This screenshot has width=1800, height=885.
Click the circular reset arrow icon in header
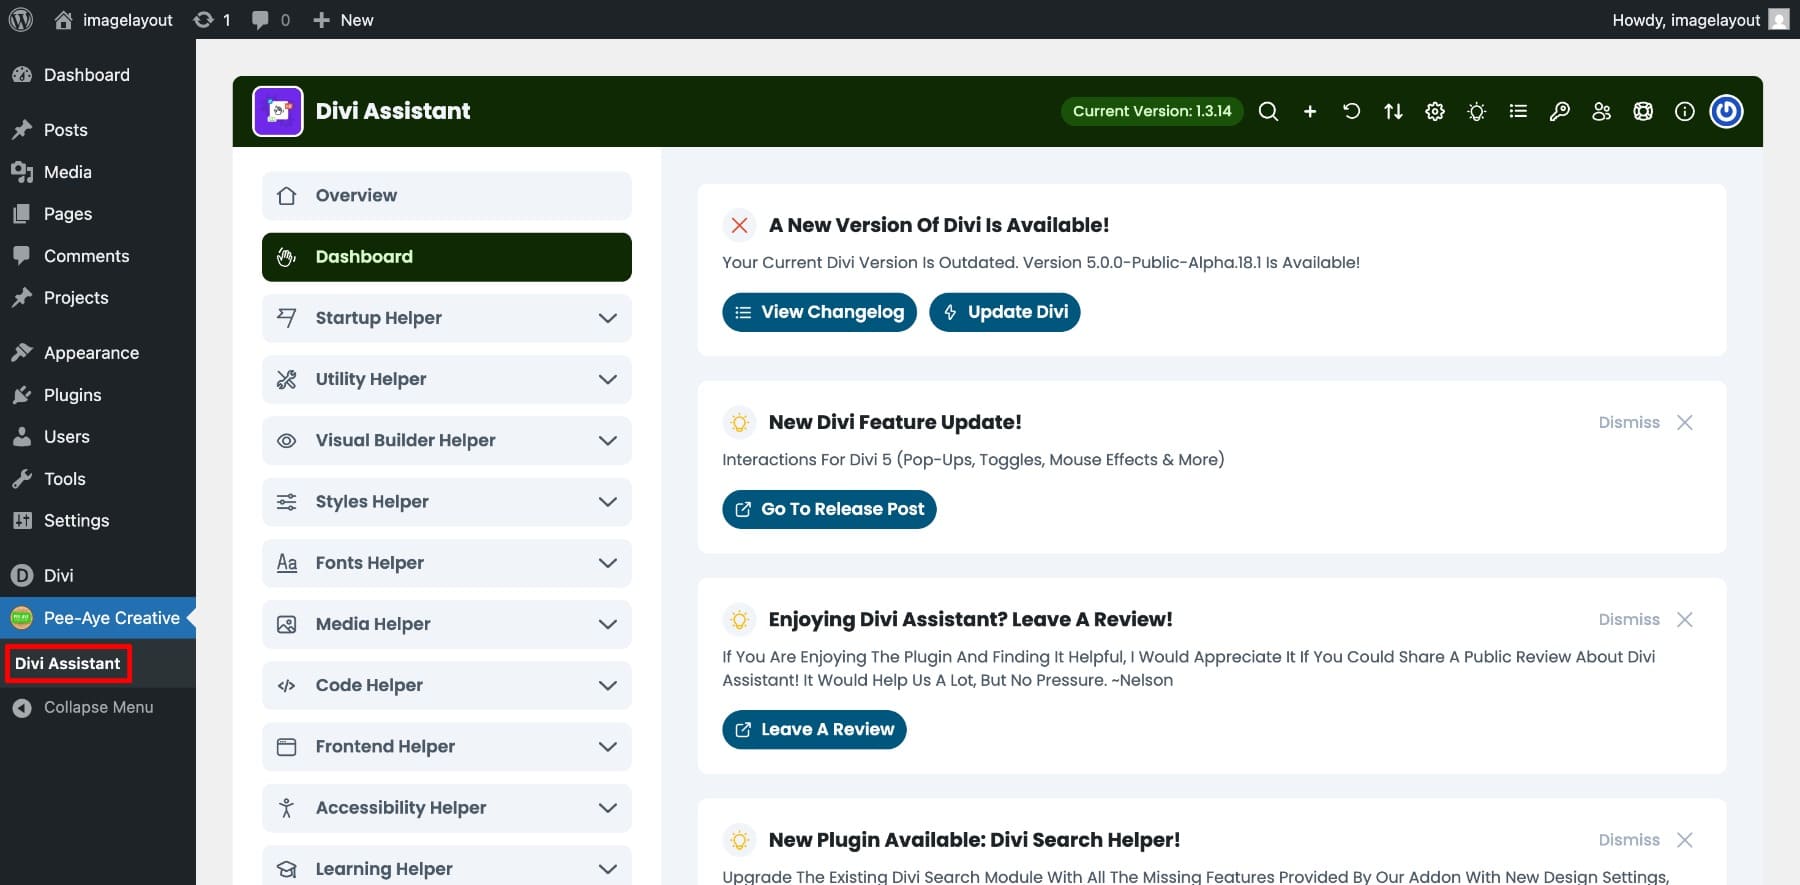coord(1351,111)
